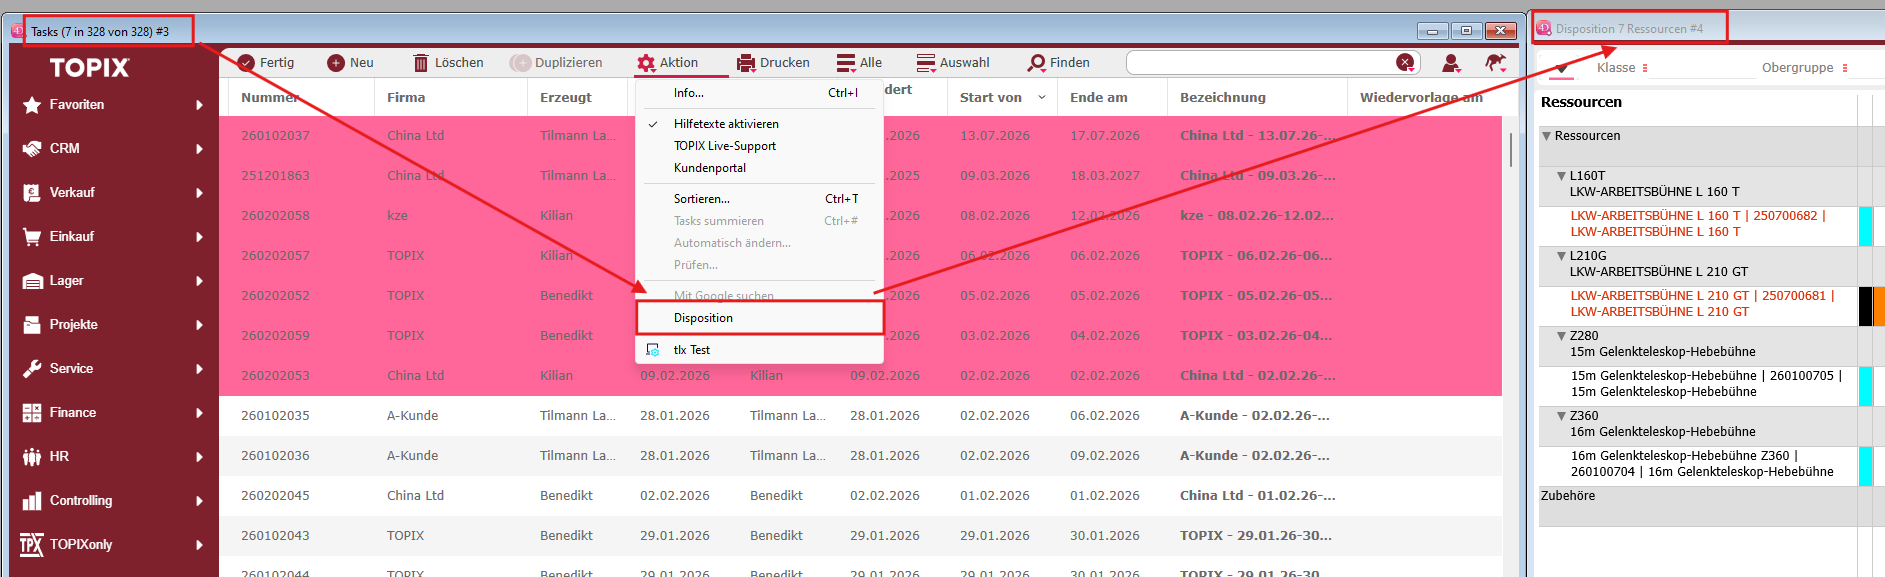Open the Controlling chart module
The width and height of the screenshot is (1885, 577).
pyautogui.click(x=32, y=501)
